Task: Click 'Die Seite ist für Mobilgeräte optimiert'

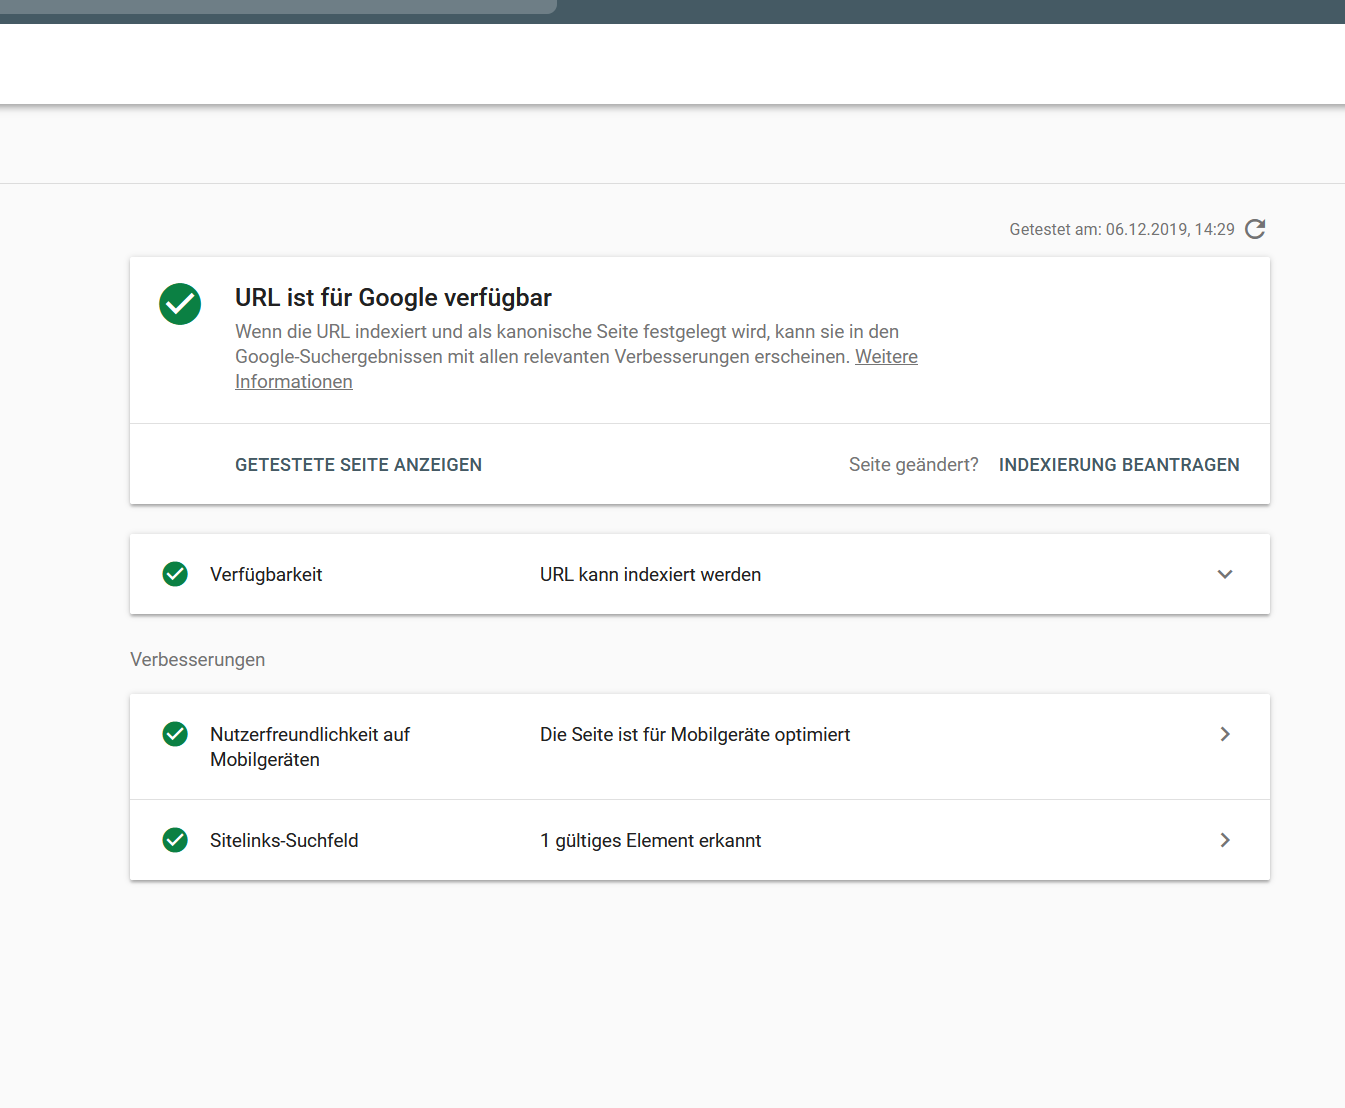Action: pos(695,735)
